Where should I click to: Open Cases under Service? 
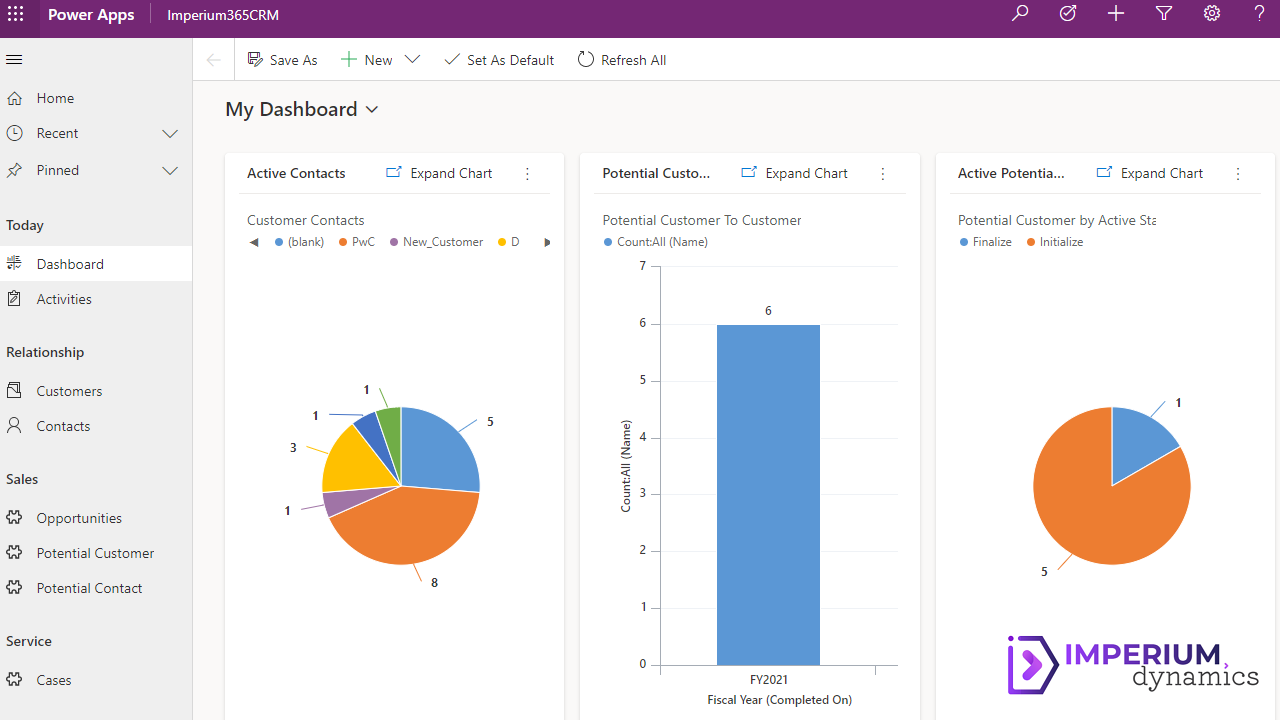(54, 680)
